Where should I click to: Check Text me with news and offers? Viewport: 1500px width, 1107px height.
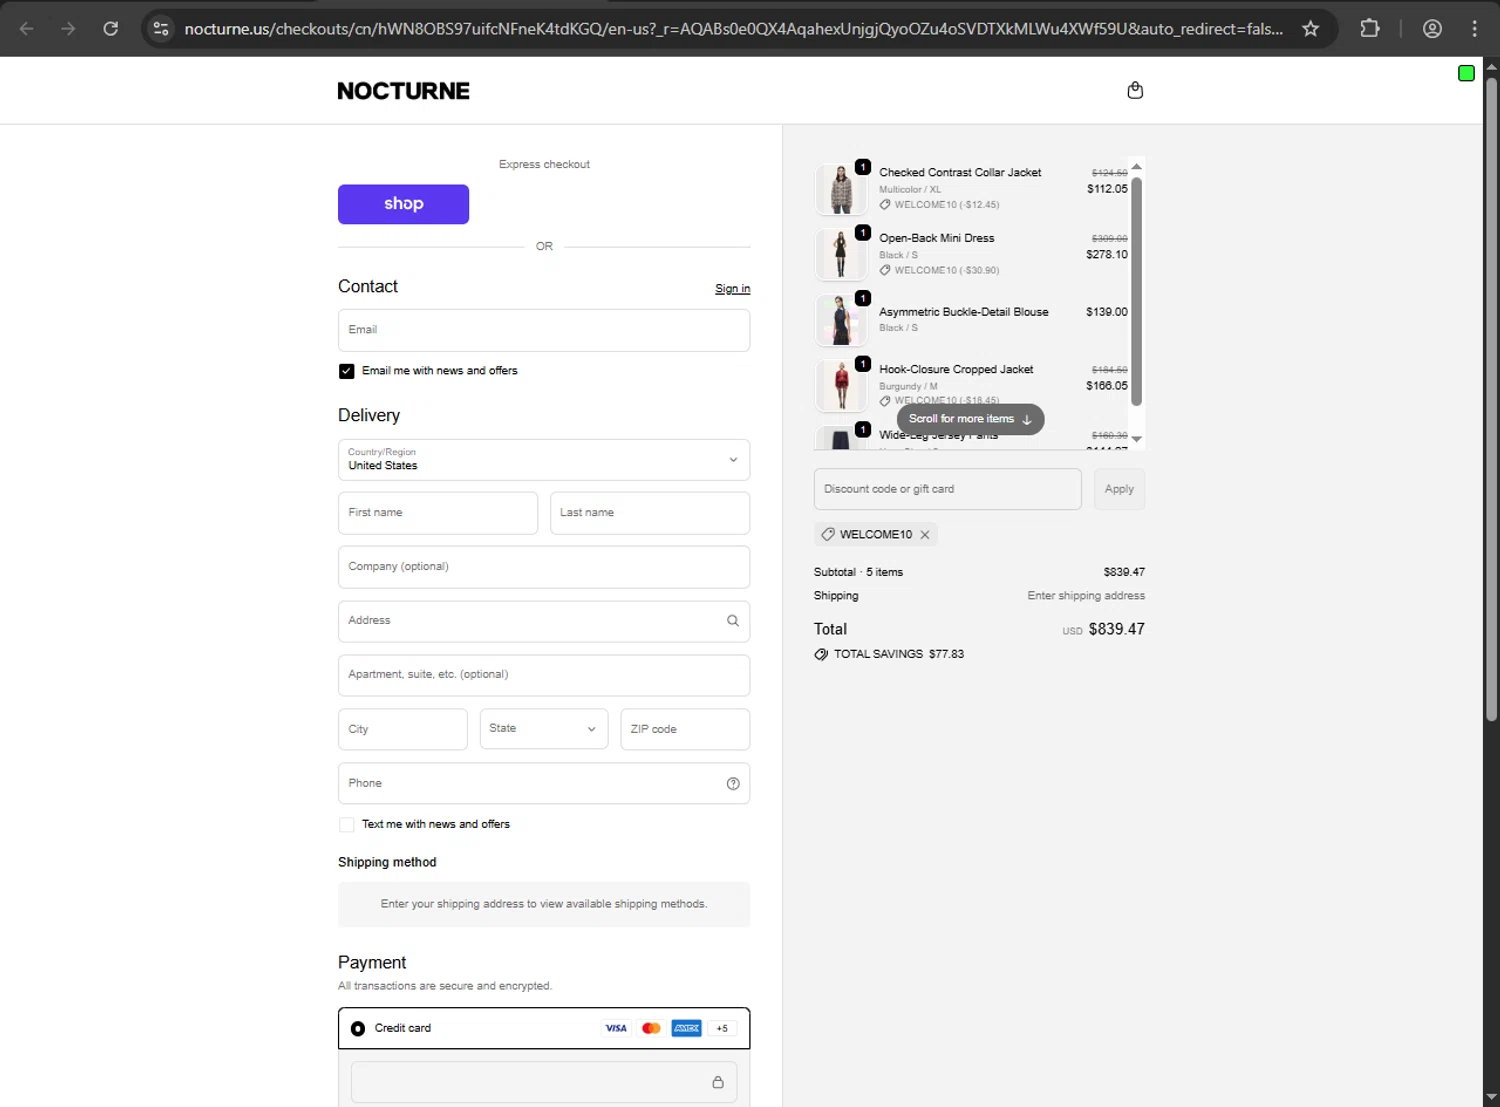coord(346,825)
